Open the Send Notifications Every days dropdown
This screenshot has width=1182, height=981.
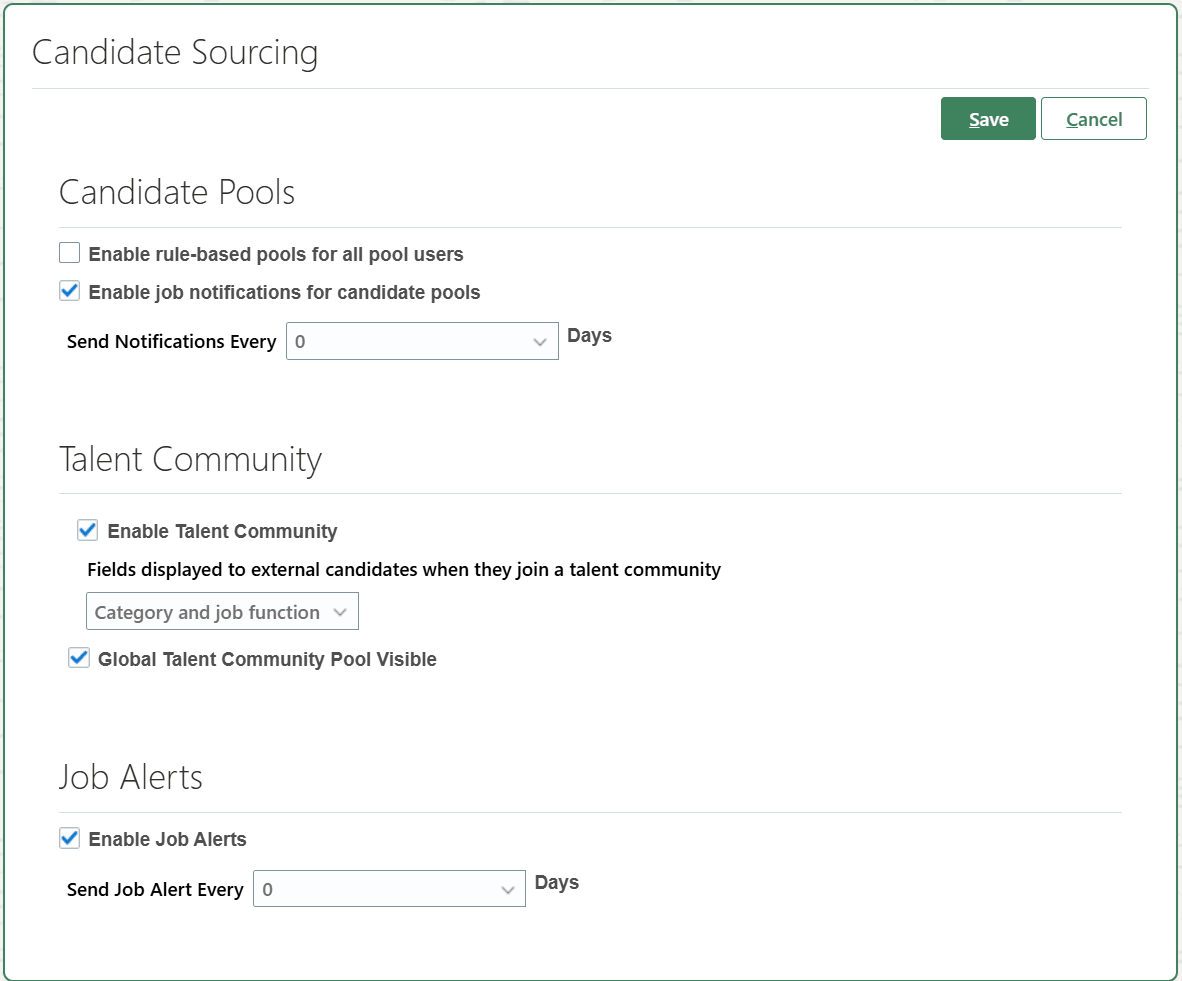[422, 341]
